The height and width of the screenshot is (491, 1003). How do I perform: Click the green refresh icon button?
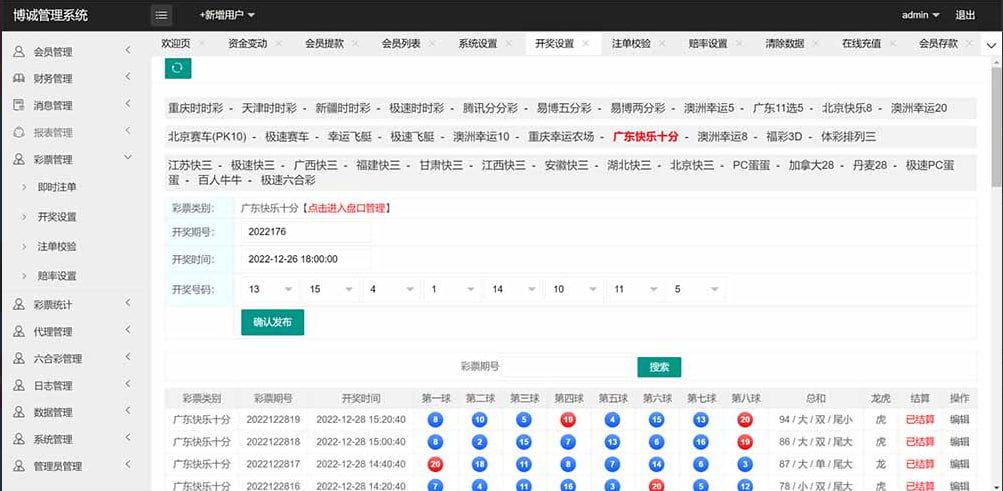[x=178, y=68]
